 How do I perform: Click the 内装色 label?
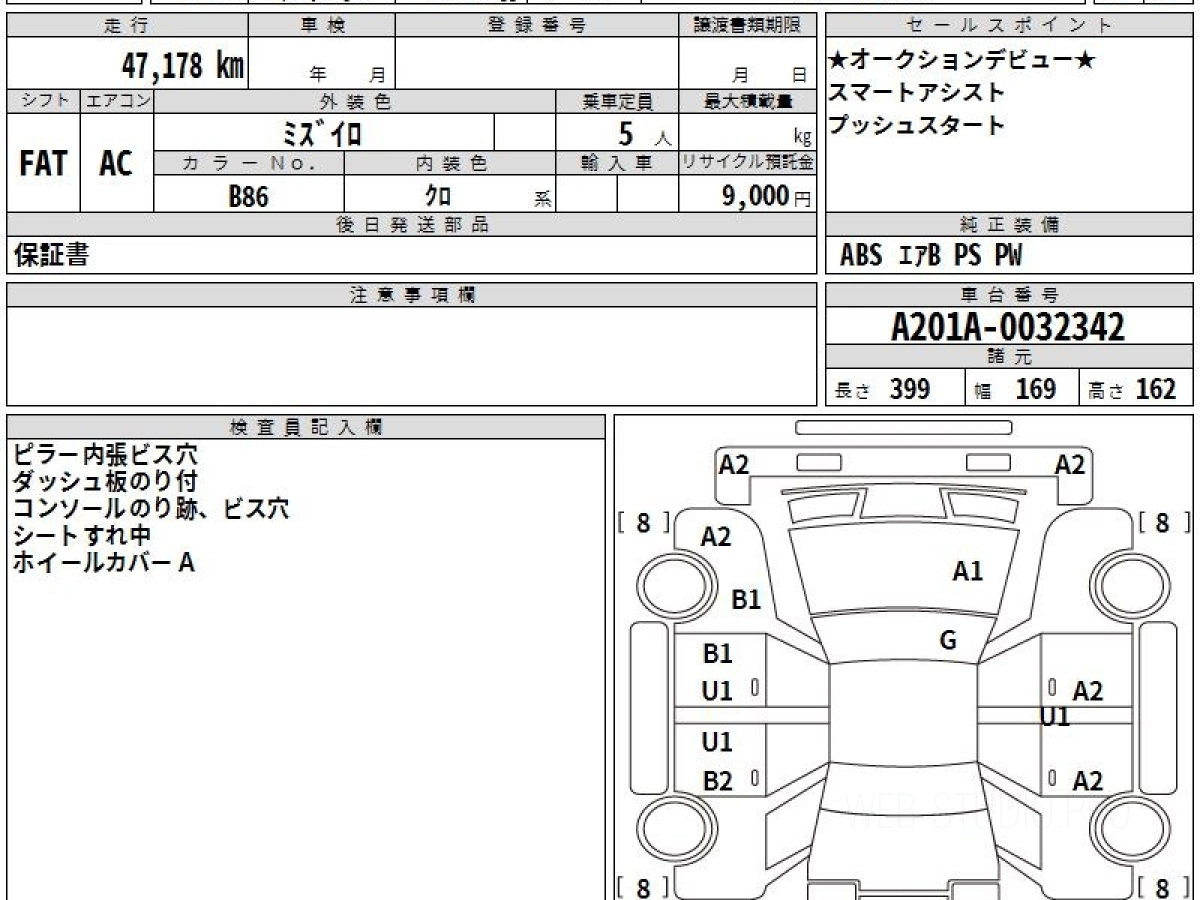point(450,163)
